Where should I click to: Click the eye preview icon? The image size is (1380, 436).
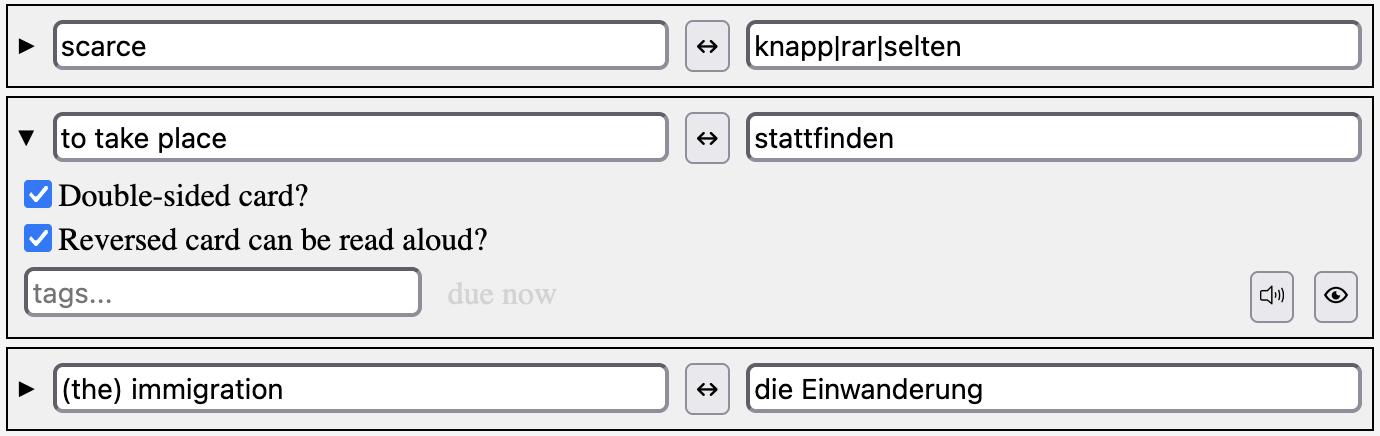[1335, 296]
